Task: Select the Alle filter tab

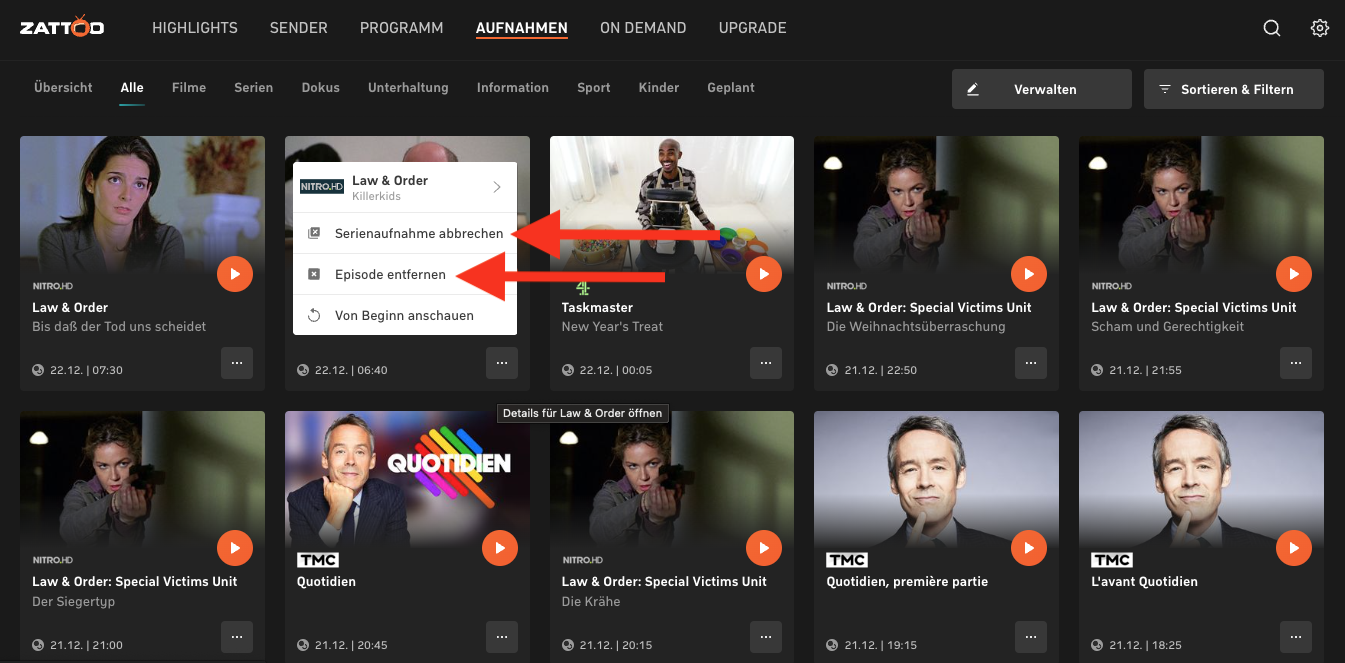Action: [x=132, y=88]
